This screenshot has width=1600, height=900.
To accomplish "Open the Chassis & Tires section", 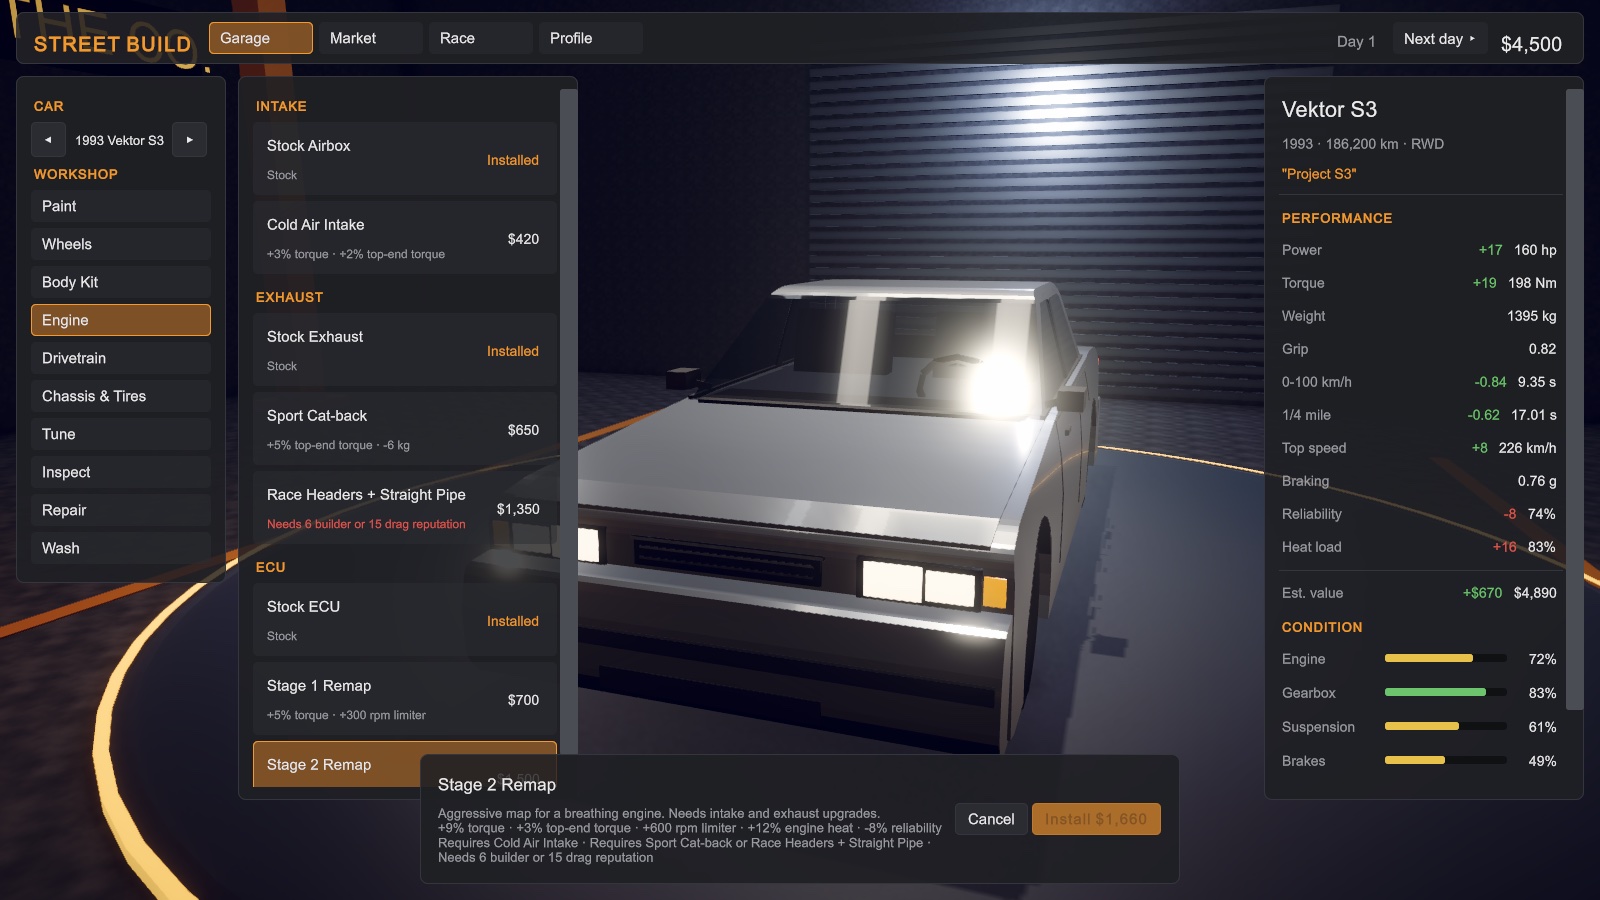I will coord(121,396).
